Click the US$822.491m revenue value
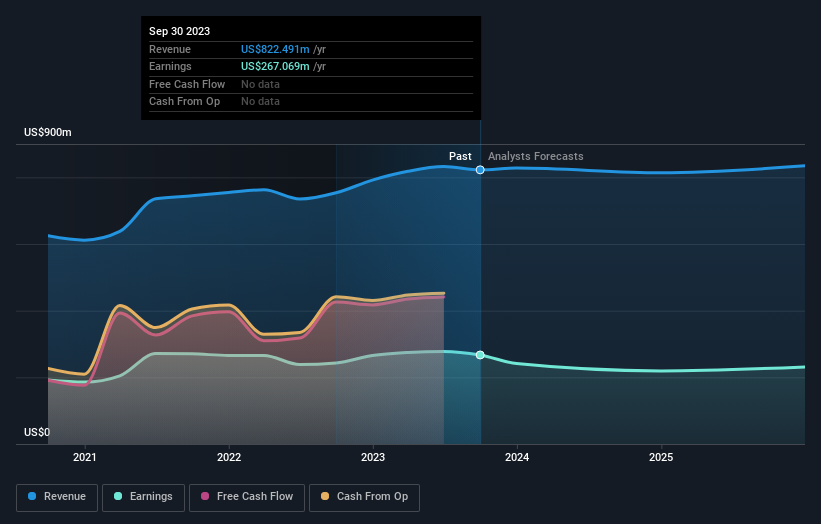Viewport: 821px width, 524px height. point(275,49)
